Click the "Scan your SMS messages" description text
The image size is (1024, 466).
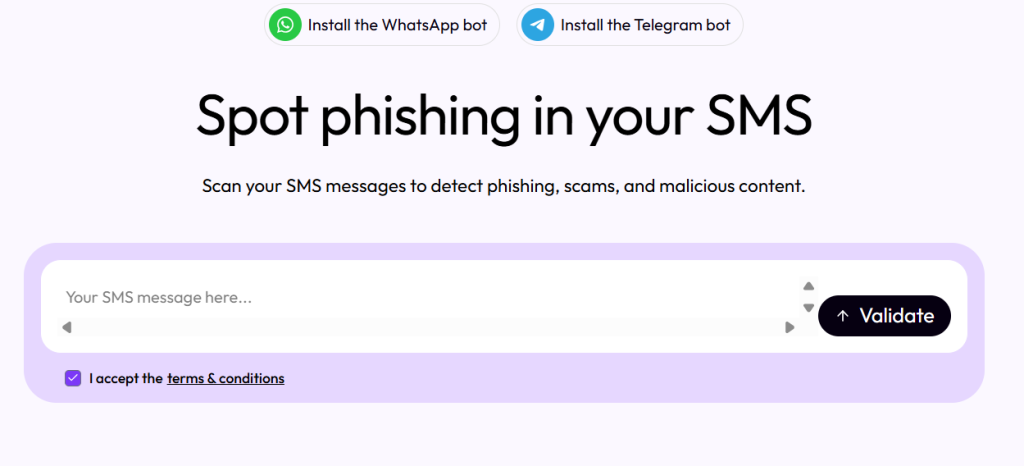503,186
